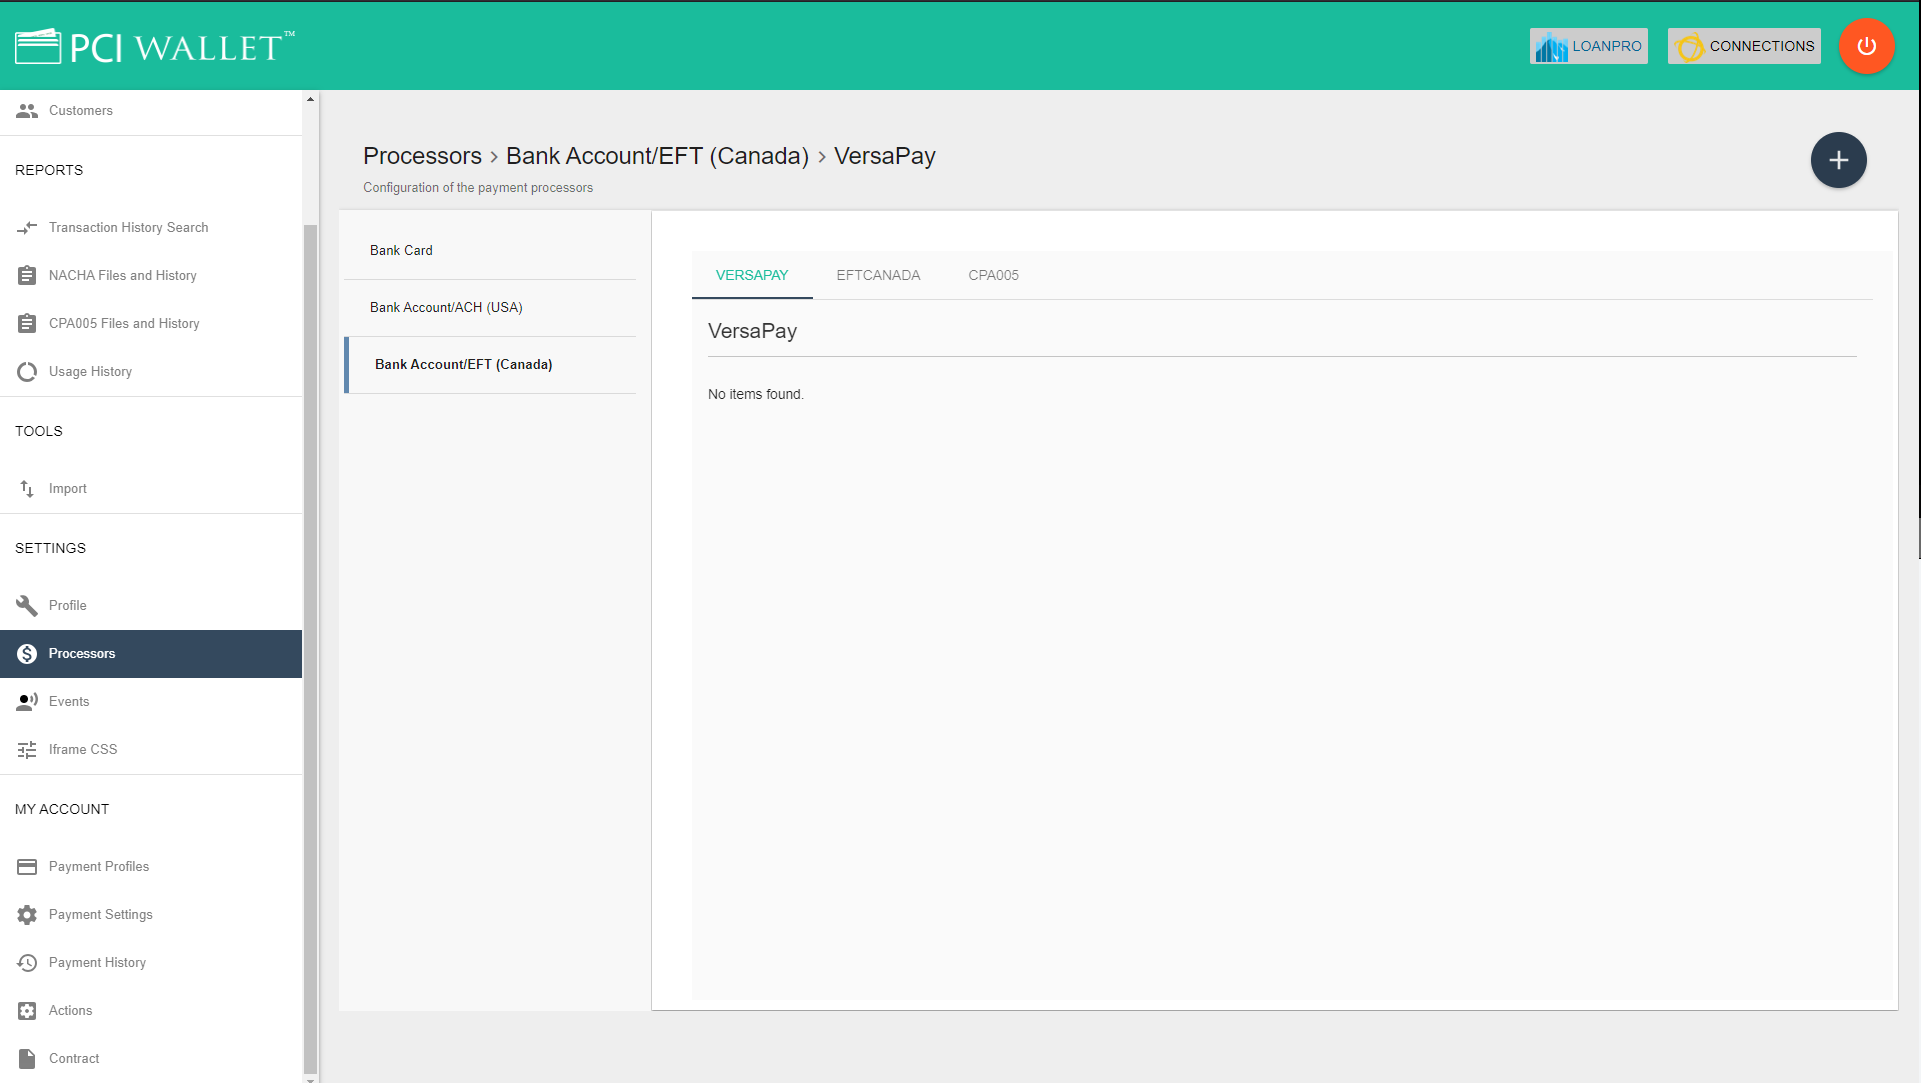Click the Import up-down arrows icon
Screen dimensions: 1921x1083
point(27,489)
